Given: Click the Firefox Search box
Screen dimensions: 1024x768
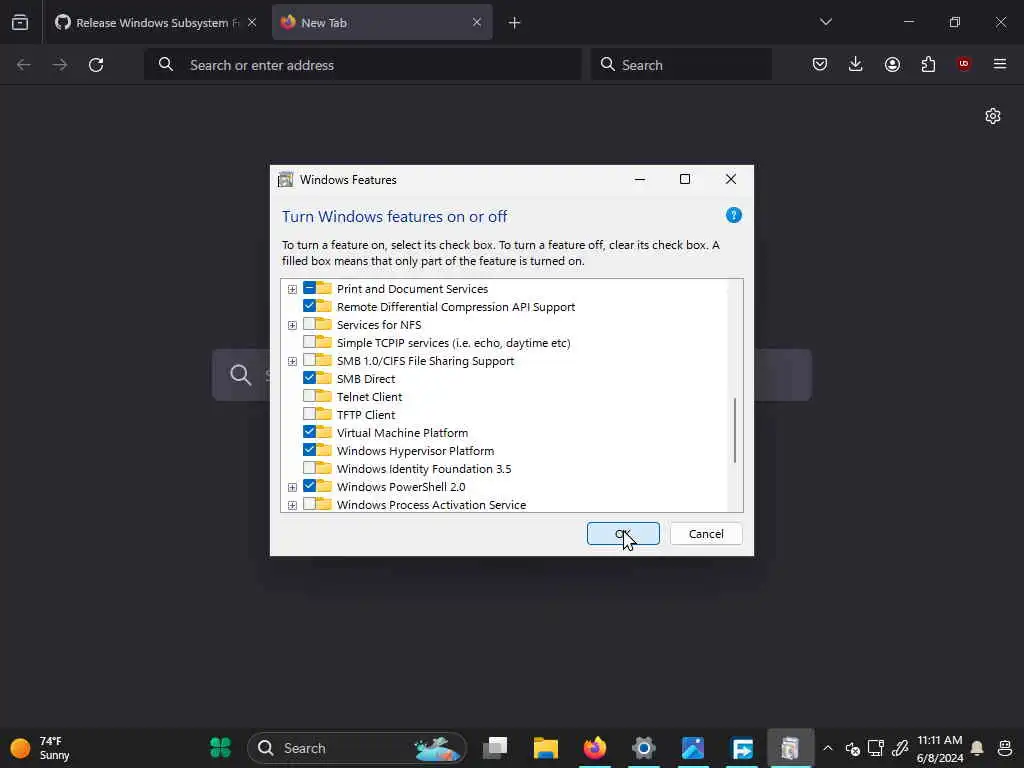Looking at the screenshot, I should (x=681, y=65).
